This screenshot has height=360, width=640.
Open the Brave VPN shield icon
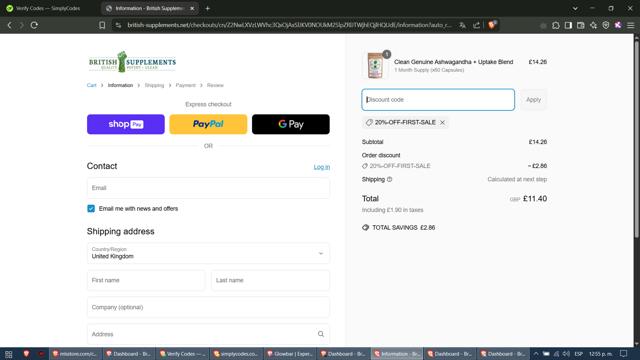[x=606, y=25]
